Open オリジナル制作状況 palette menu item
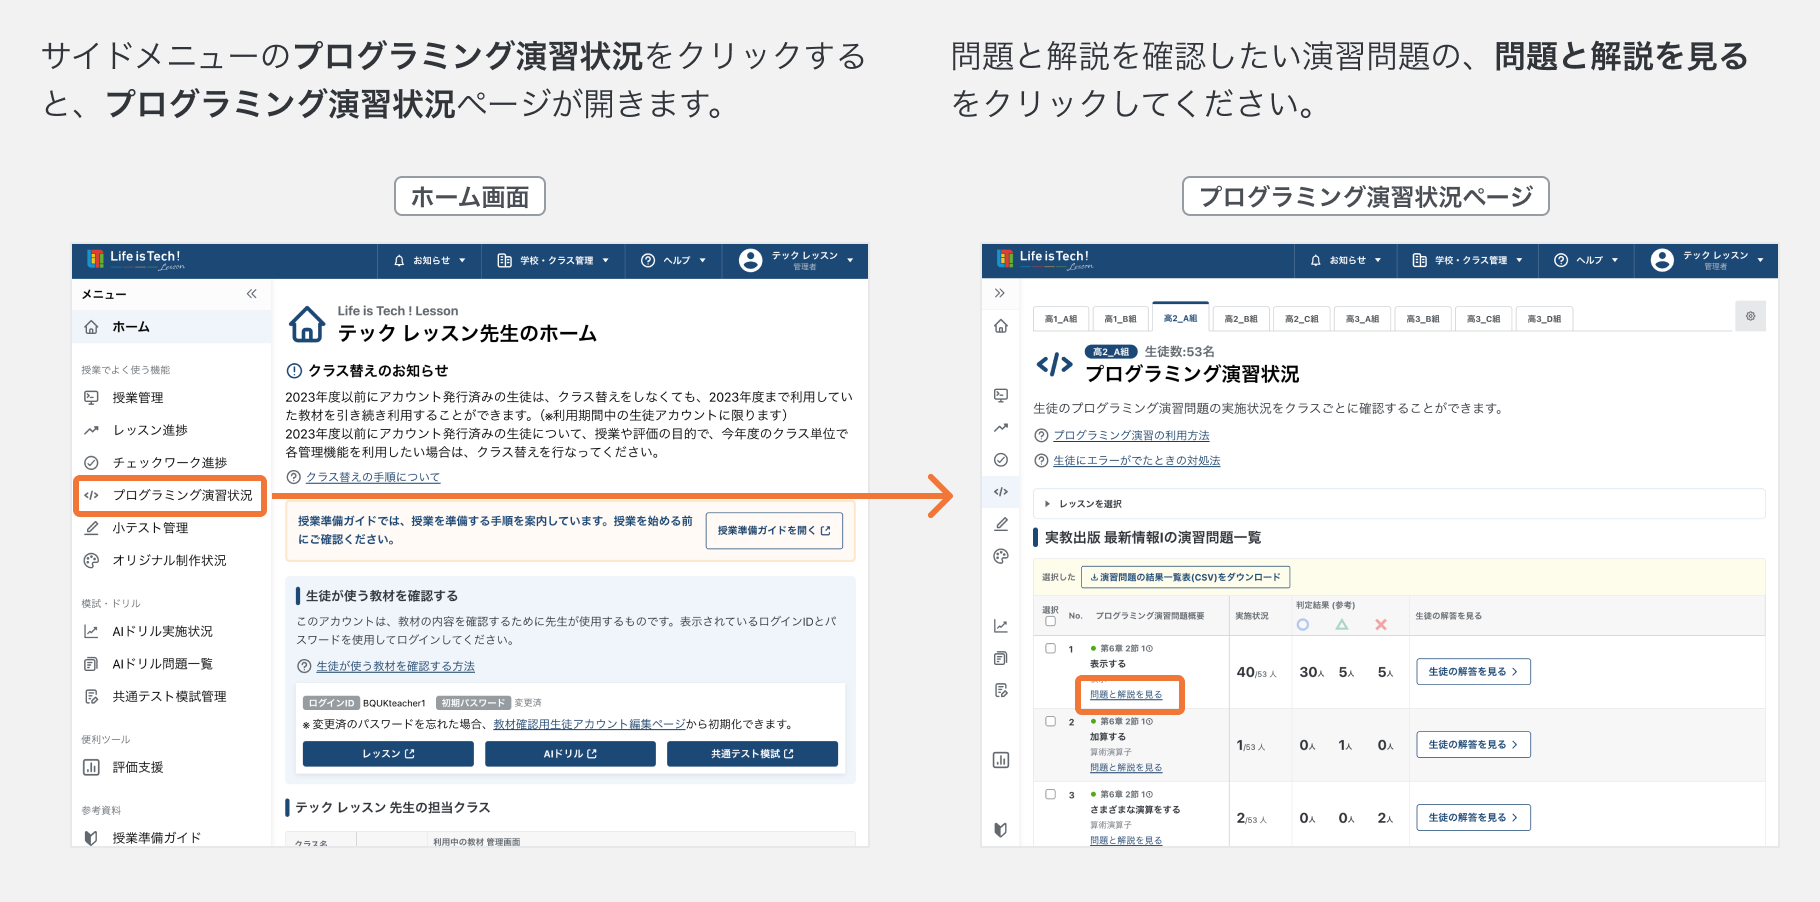Viewport: 1820px width, 902px height. 170,560
